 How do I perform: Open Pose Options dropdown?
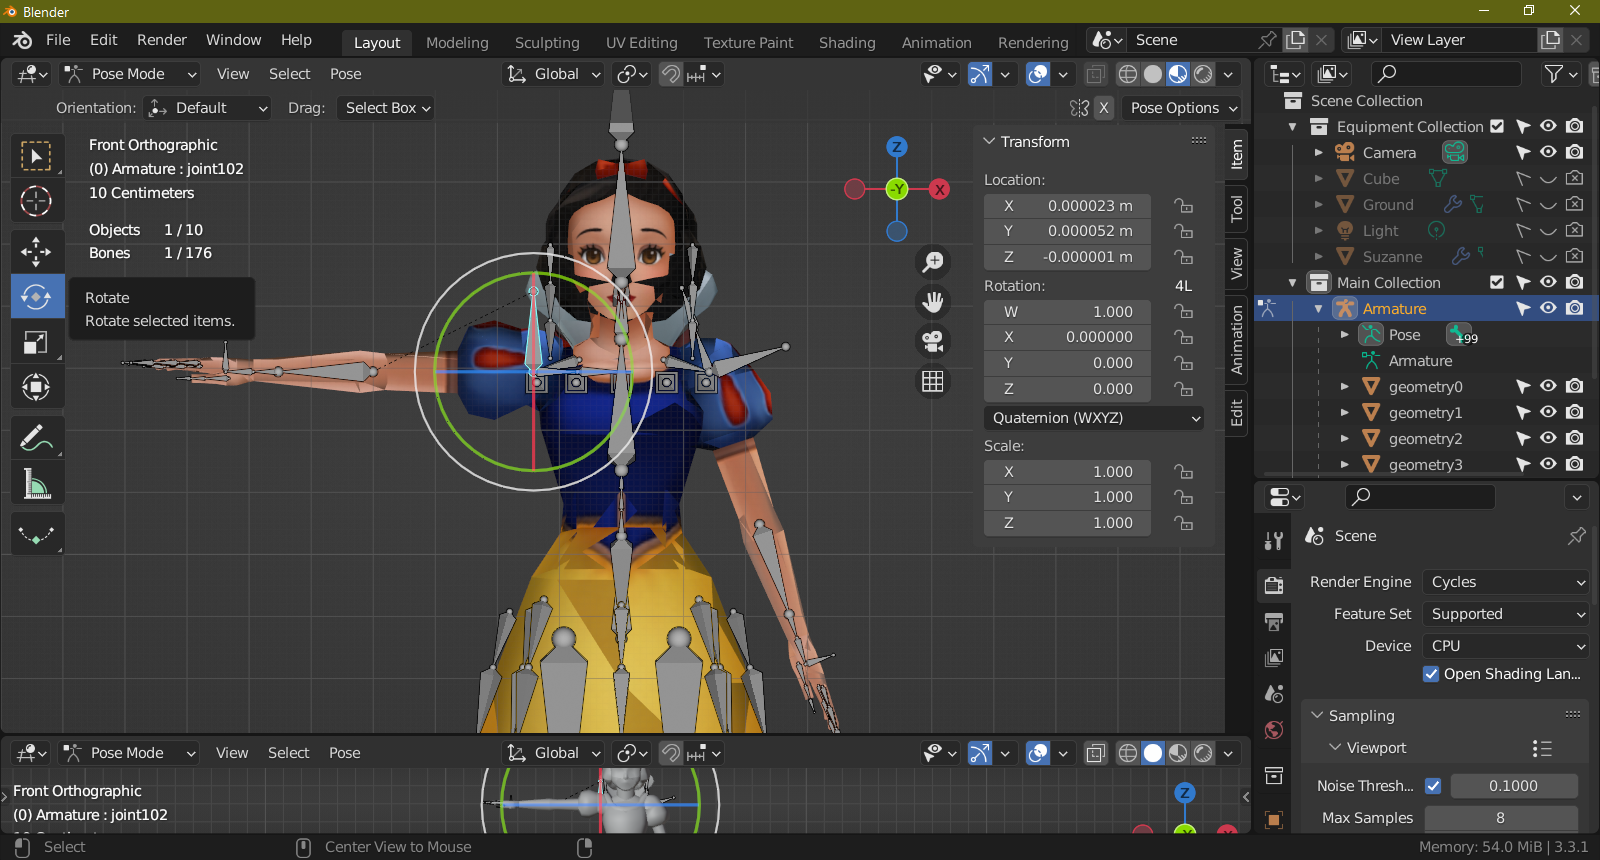coord(1183,108)
